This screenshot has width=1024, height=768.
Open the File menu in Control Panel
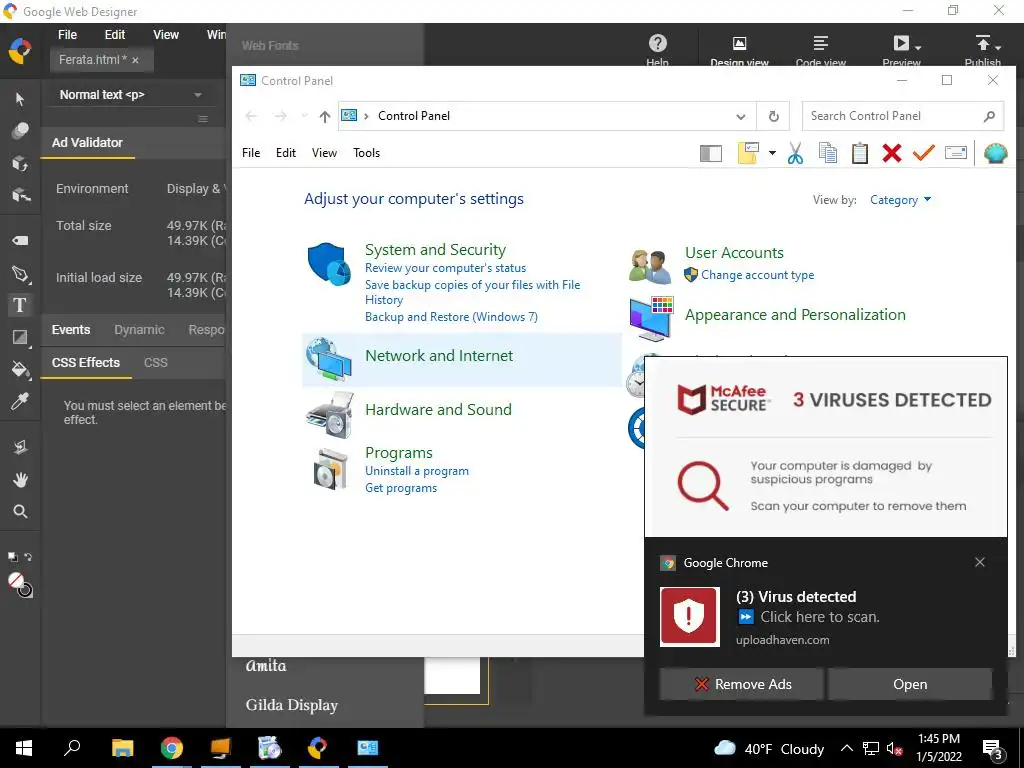pyautogui.click(x=251, y=153)
